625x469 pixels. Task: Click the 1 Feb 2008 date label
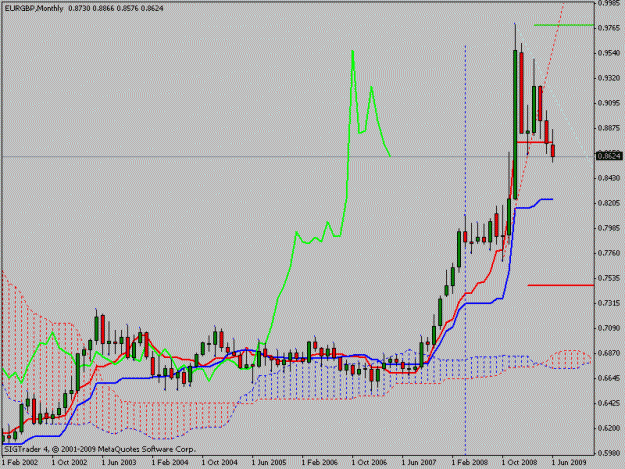coord(470,462)
